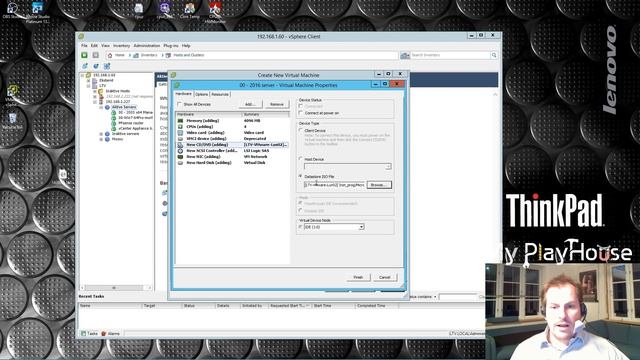Click the Remove hardware button
Viewport: 640px width, 360px height.
click(x=277, y=104)
